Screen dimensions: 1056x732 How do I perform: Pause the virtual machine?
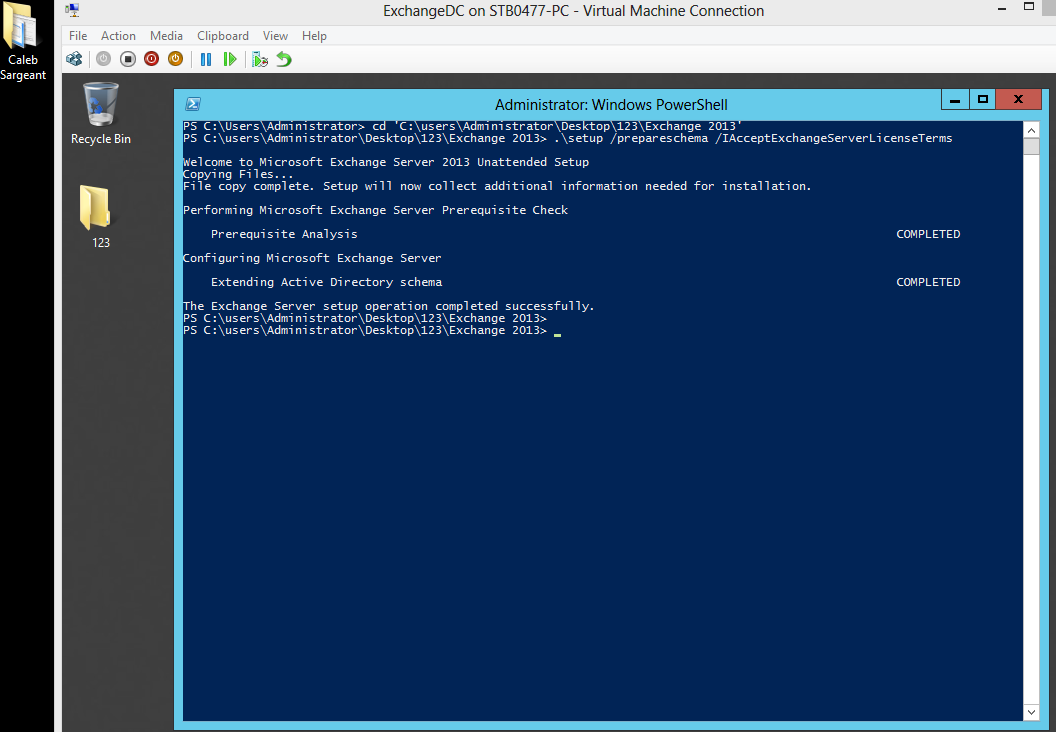pyautogui.click(x=206, y=59)
